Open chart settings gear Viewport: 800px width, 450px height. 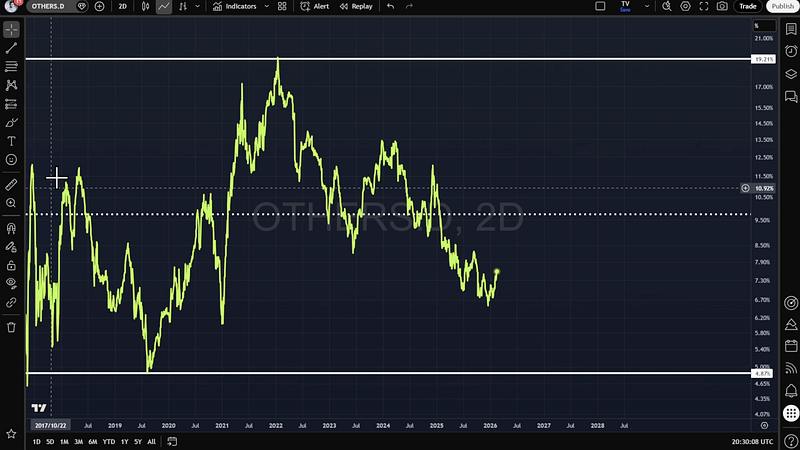point(685,6)
